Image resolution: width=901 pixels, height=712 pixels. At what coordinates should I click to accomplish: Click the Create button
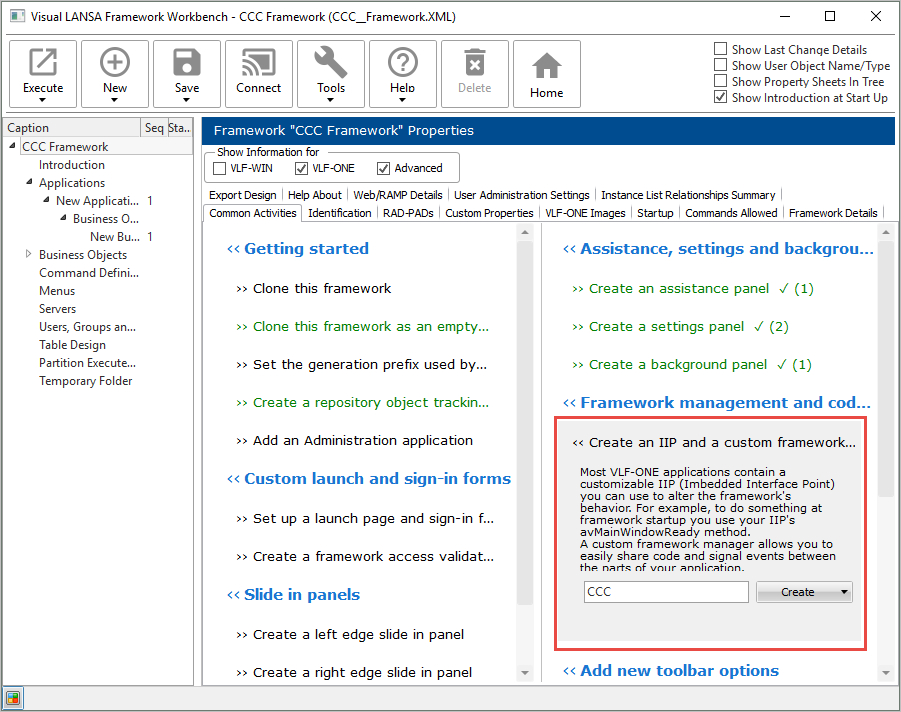[x=797, y=592]
